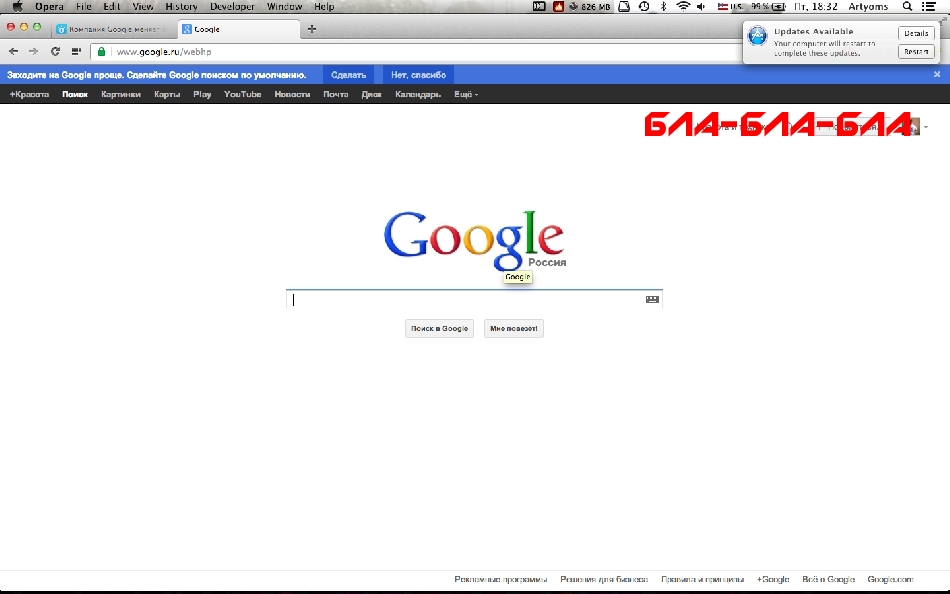Click the memory monitor 826 MB item
The height and width of the screenshot is (594, 950).
click(590, 7)
